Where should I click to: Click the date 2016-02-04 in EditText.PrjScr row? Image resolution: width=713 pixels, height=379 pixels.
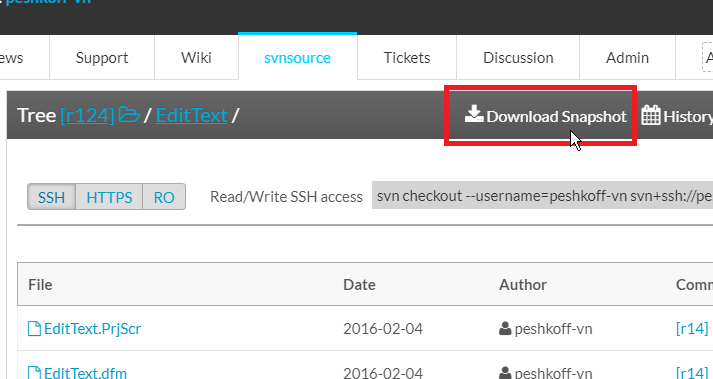[383, 328]
